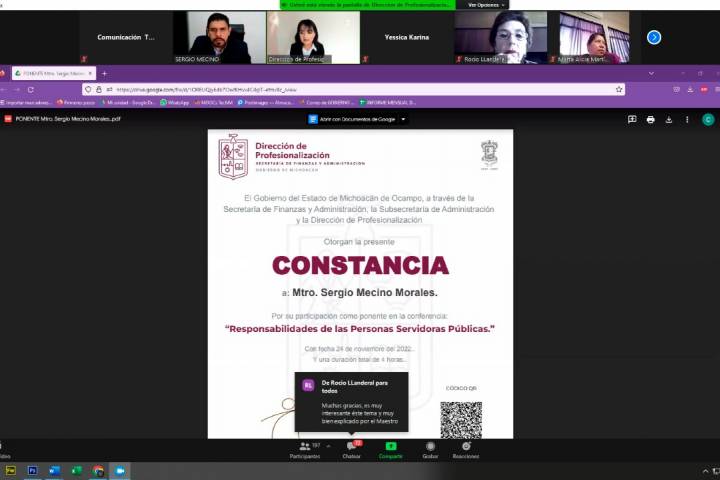Expand Abrir con Documentos de Google dropdown
Image resolution: width=720 pixels, height=480 pixels.
403,119
